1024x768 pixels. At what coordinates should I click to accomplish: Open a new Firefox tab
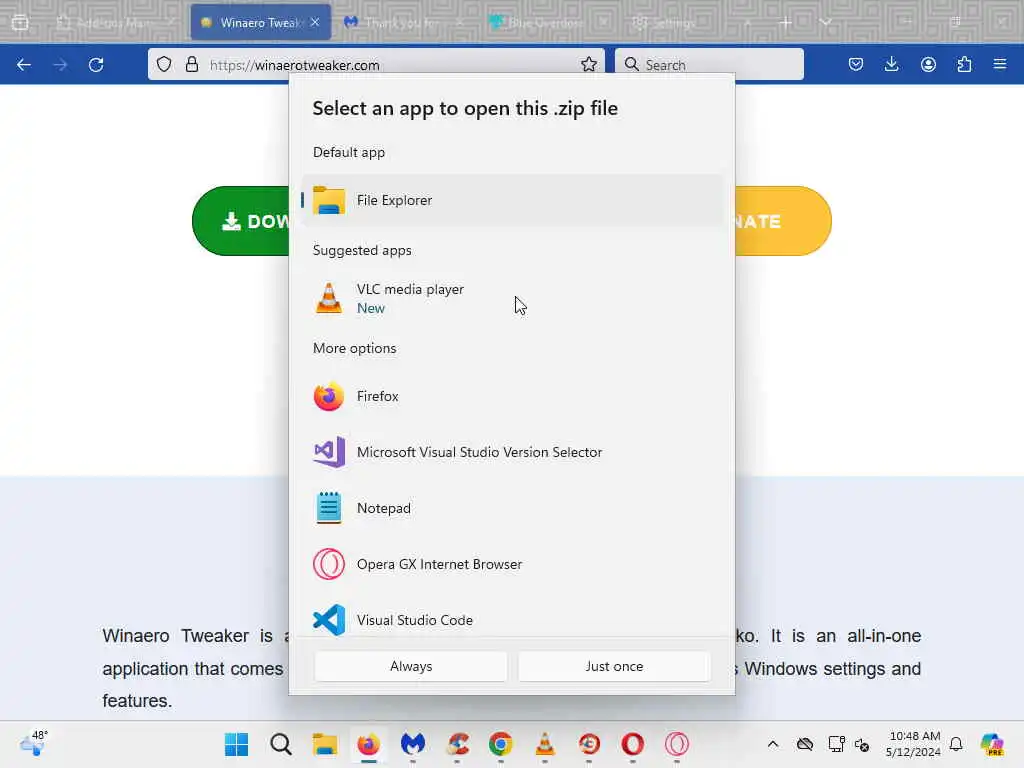point(786,22)
